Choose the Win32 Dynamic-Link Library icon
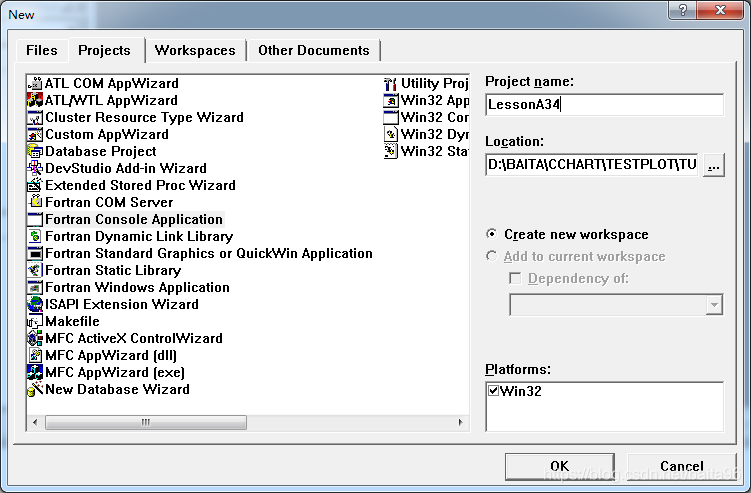This screenshot has width=751, height=493. [391, 134]
